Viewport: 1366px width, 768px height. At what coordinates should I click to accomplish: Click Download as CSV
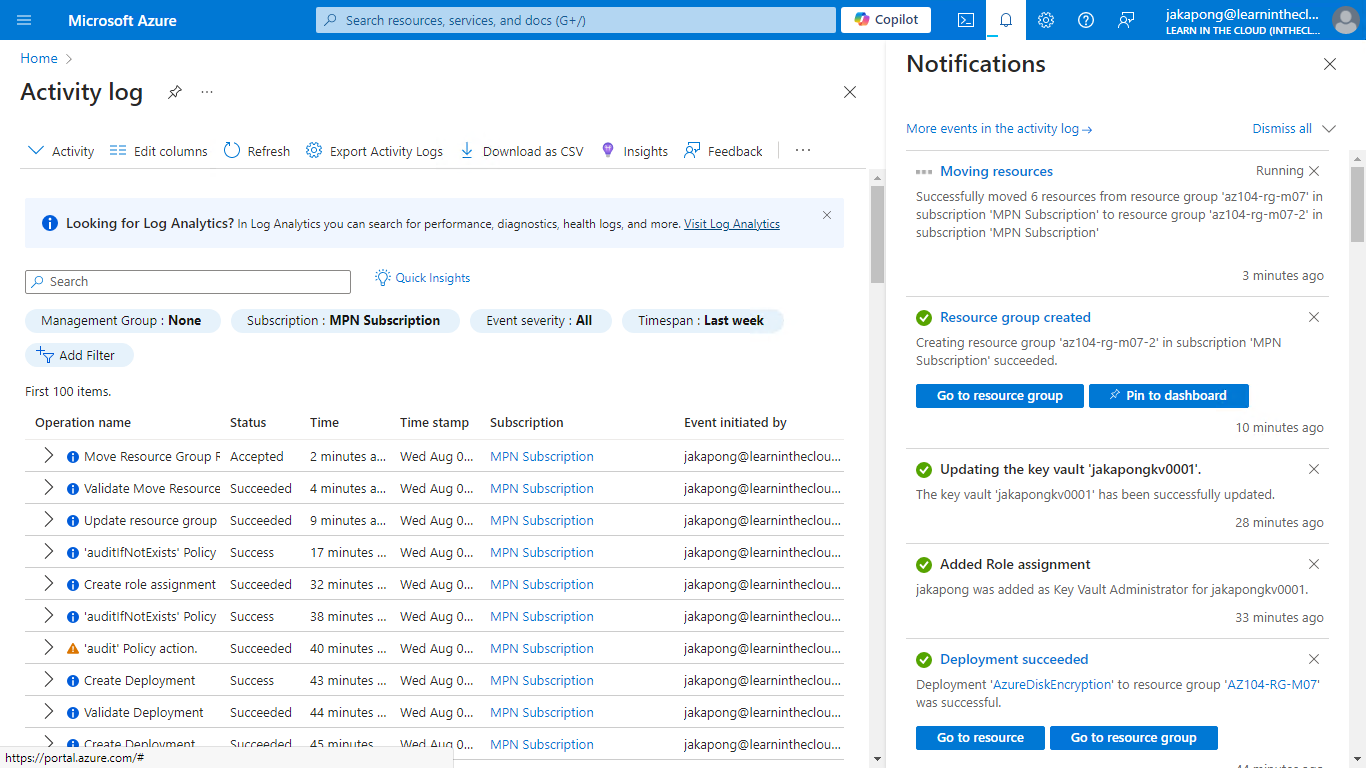click(521, 151)
